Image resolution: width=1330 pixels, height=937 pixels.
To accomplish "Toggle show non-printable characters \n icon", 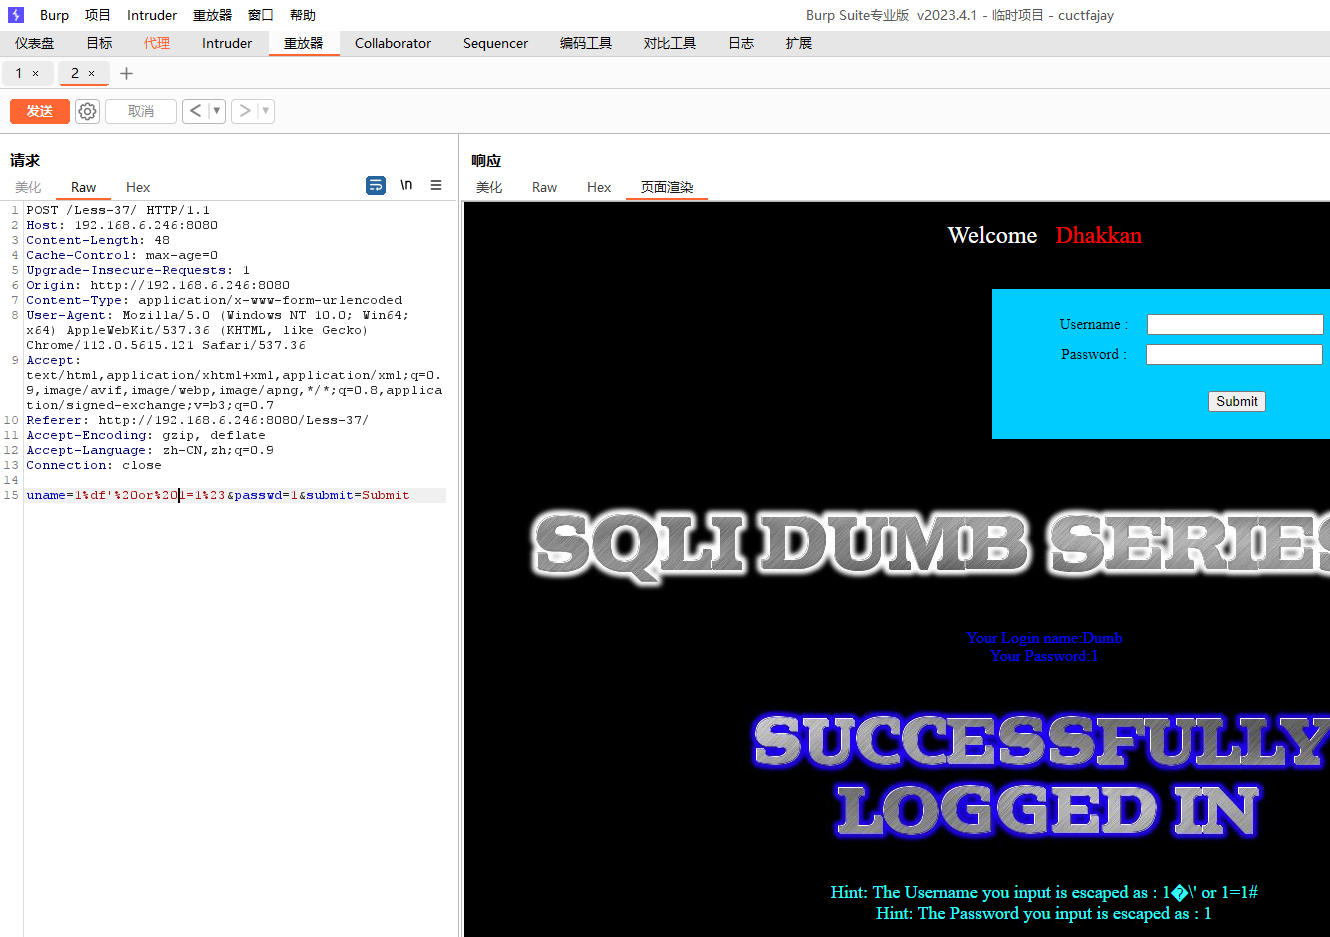I will point(406,185).
